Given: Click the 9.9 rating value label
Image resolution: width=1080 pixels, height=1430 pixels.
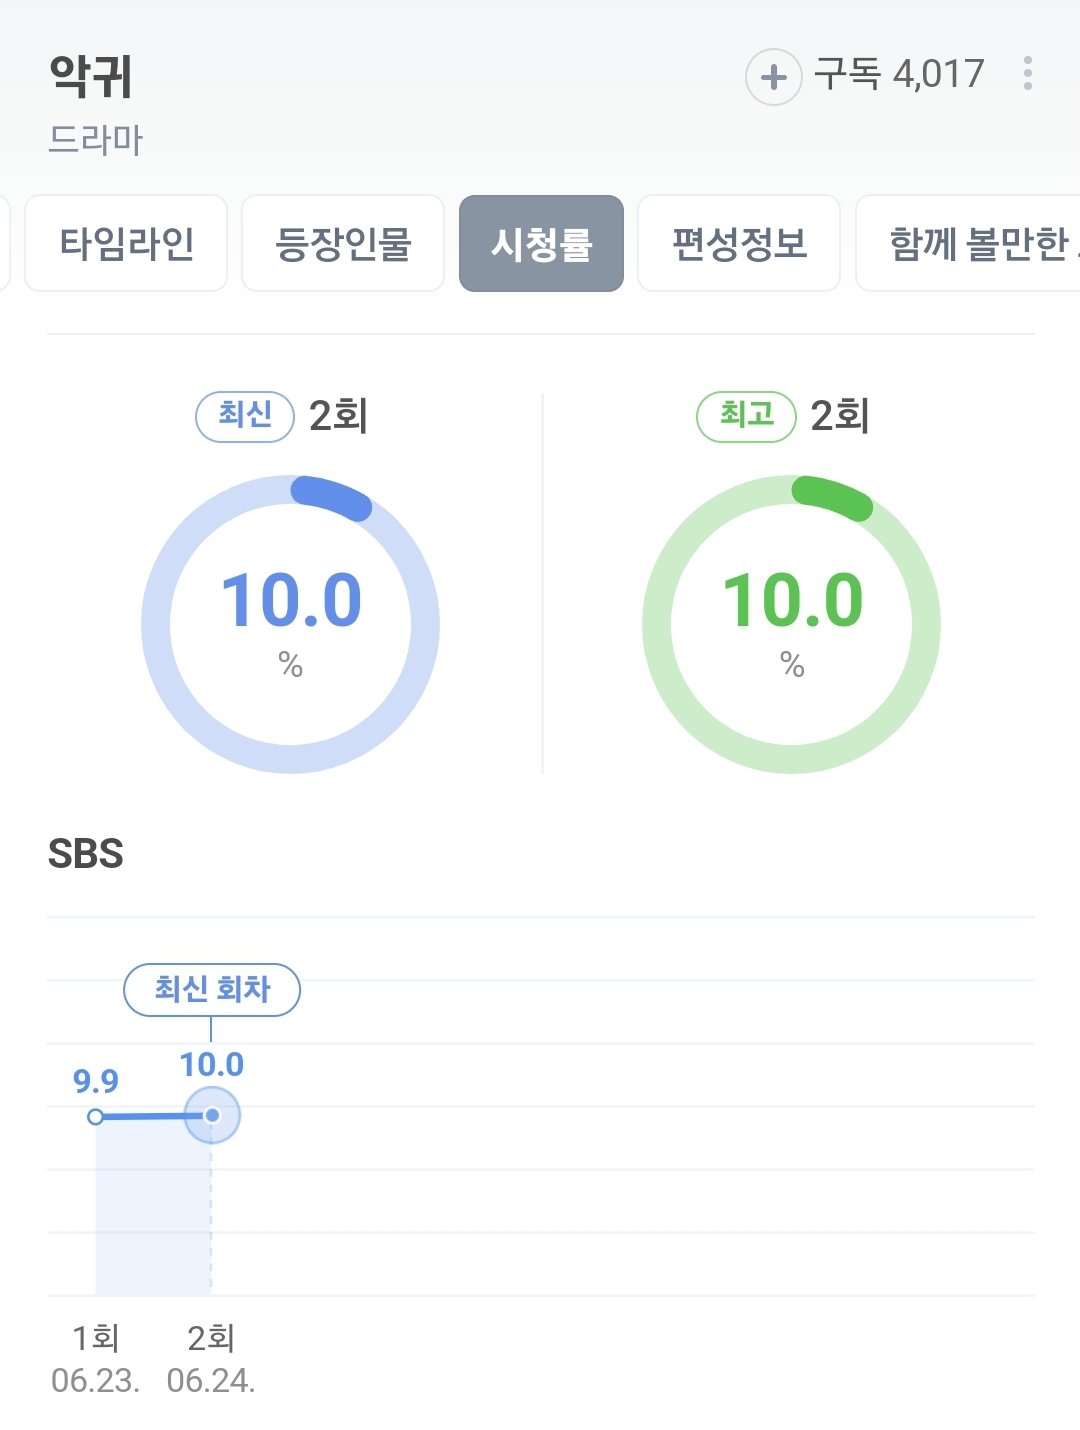Looking at the screenshot, I should (x=96, y=1081).
